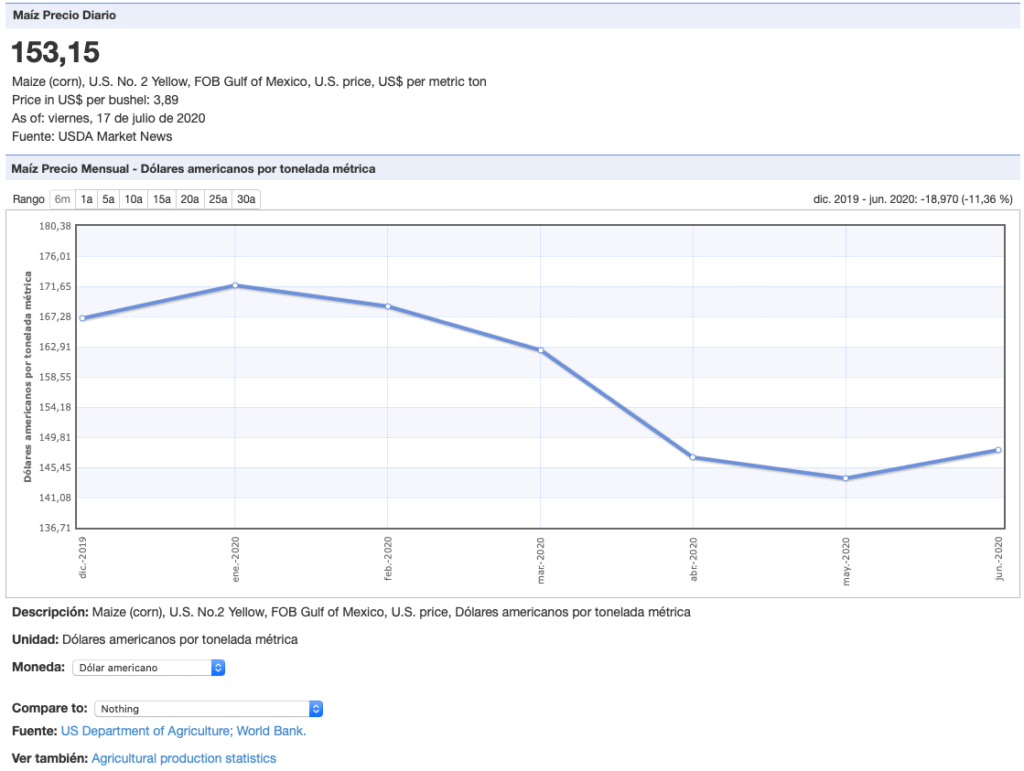Set chart range to 5a
1024x771 pixels.
pyautogui.click(x=108, y=199)
